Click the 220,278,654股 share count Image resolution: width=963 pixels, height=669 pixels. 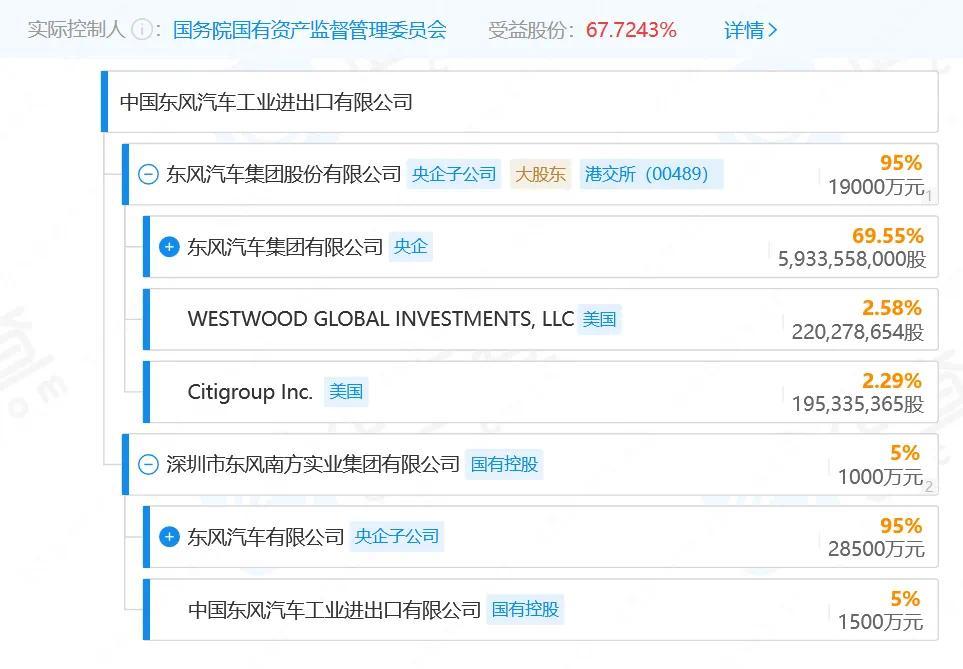pyautogui.click(x=858, y=332)
